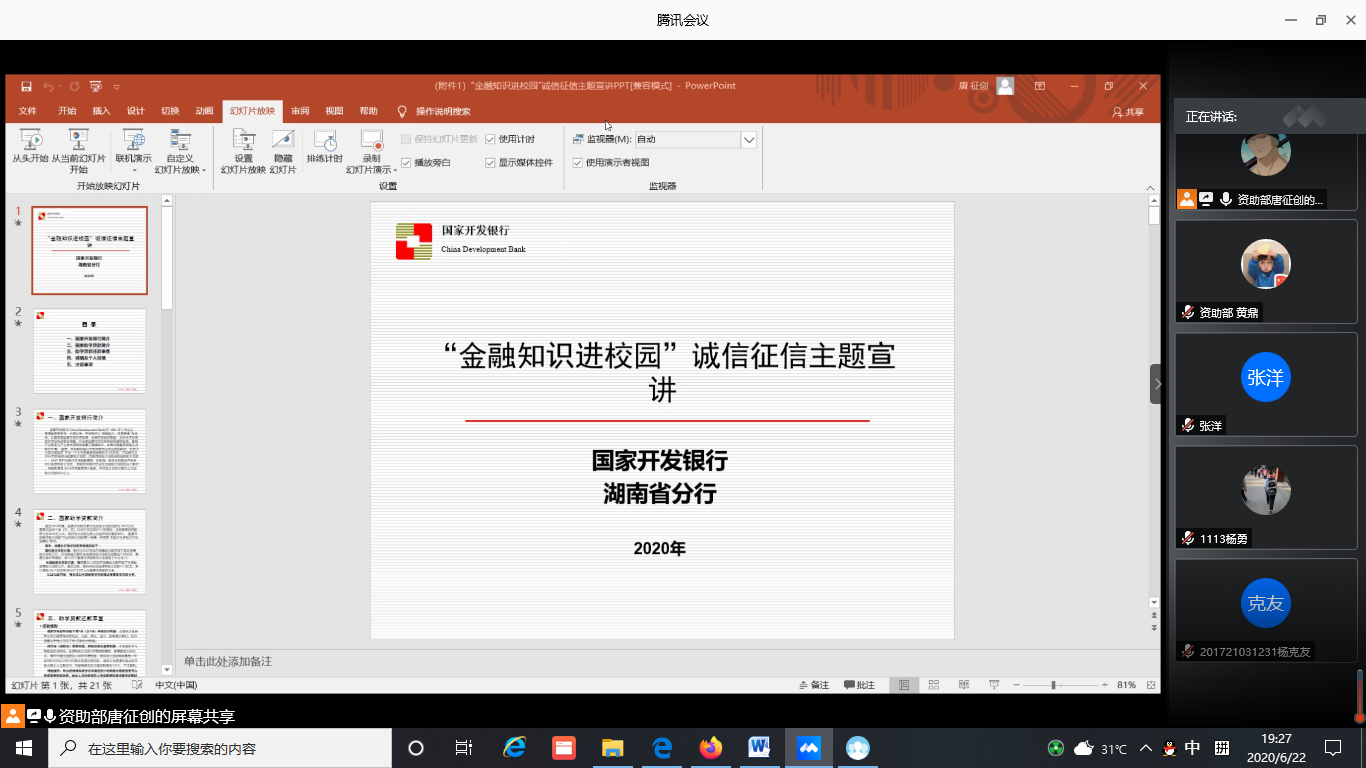
Task: Open 监视器 dropdown set to 自动
Action: coord(748,140)
